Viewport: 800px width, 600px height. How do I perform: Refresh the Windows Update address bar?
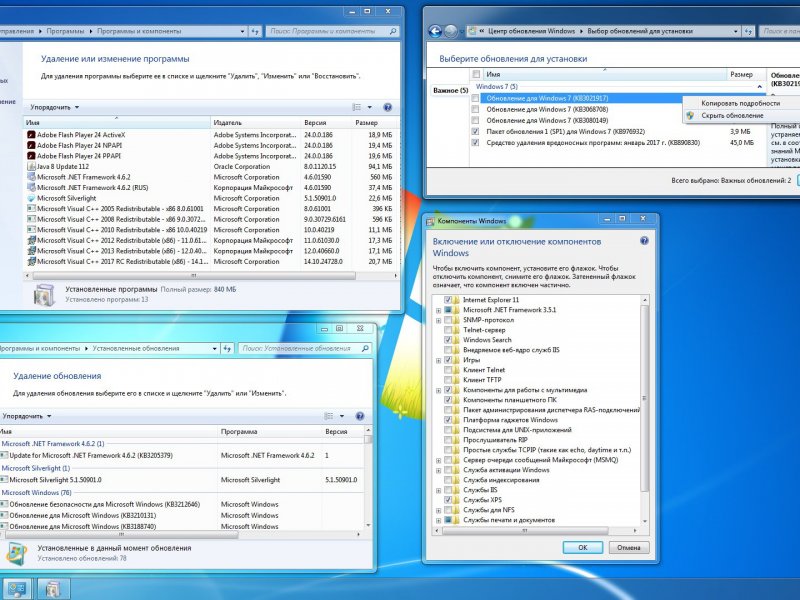[x=748, y=31]
